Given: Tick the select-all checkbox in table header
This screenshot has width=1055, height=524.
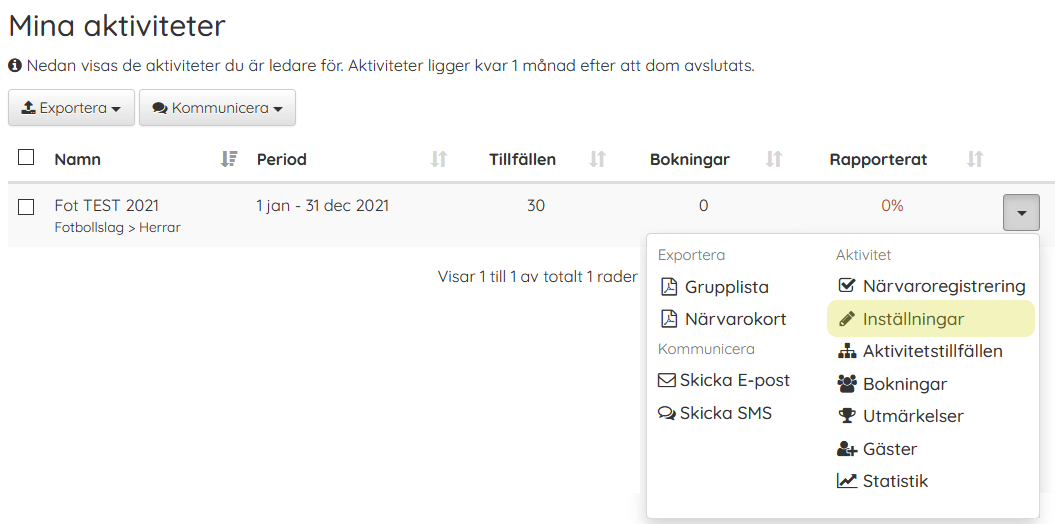Looking at the screenshot, I should pyautogui.click(x=26, y=157).
